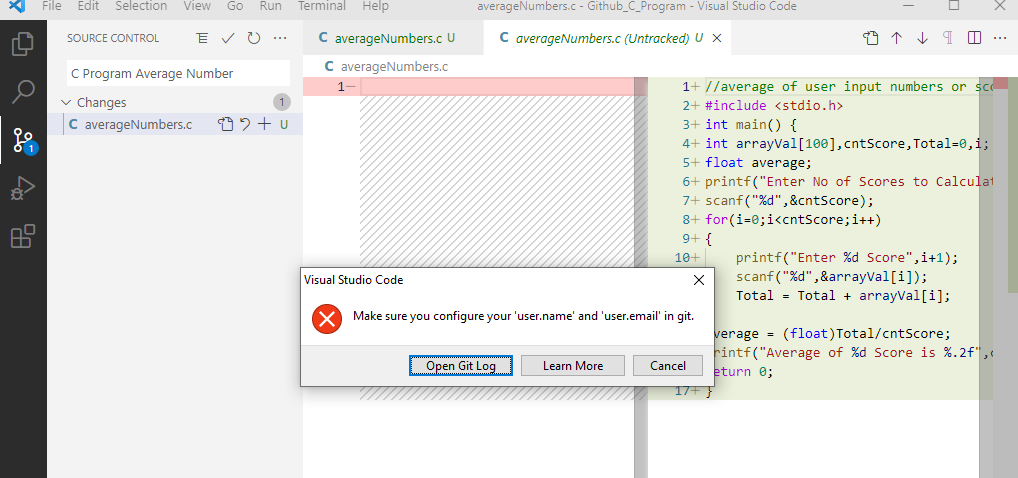Open the Explorer view in activity bar

point(23,44)
